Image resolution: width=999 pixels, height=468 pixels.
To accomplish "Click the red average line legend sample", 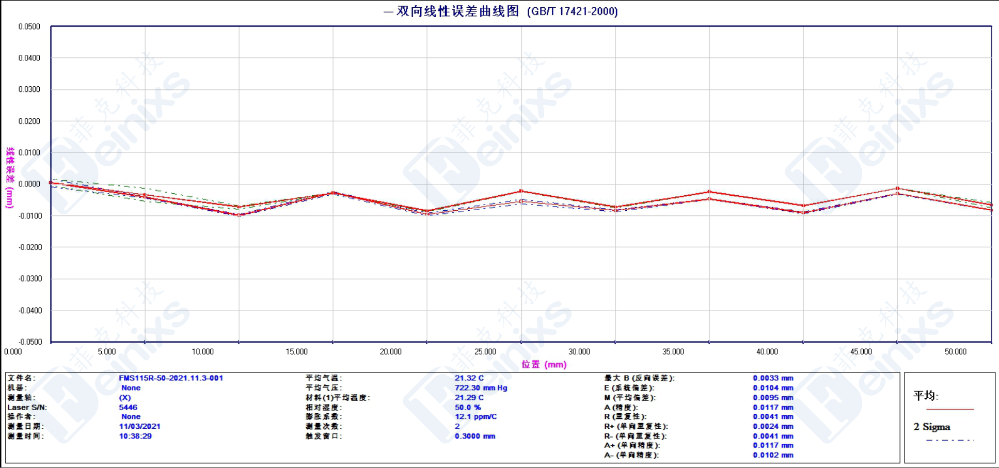I will pyautogui.click(x=943, y=409).
